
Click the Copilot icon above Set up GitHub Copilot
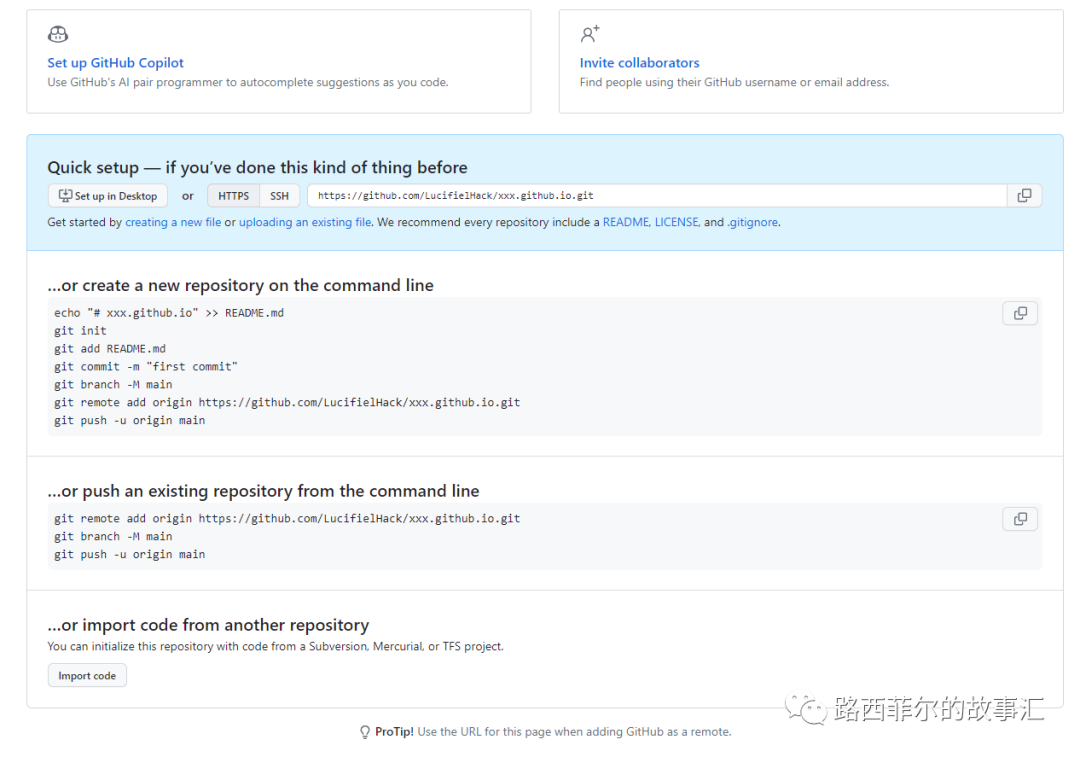click(x=58, y=34)
